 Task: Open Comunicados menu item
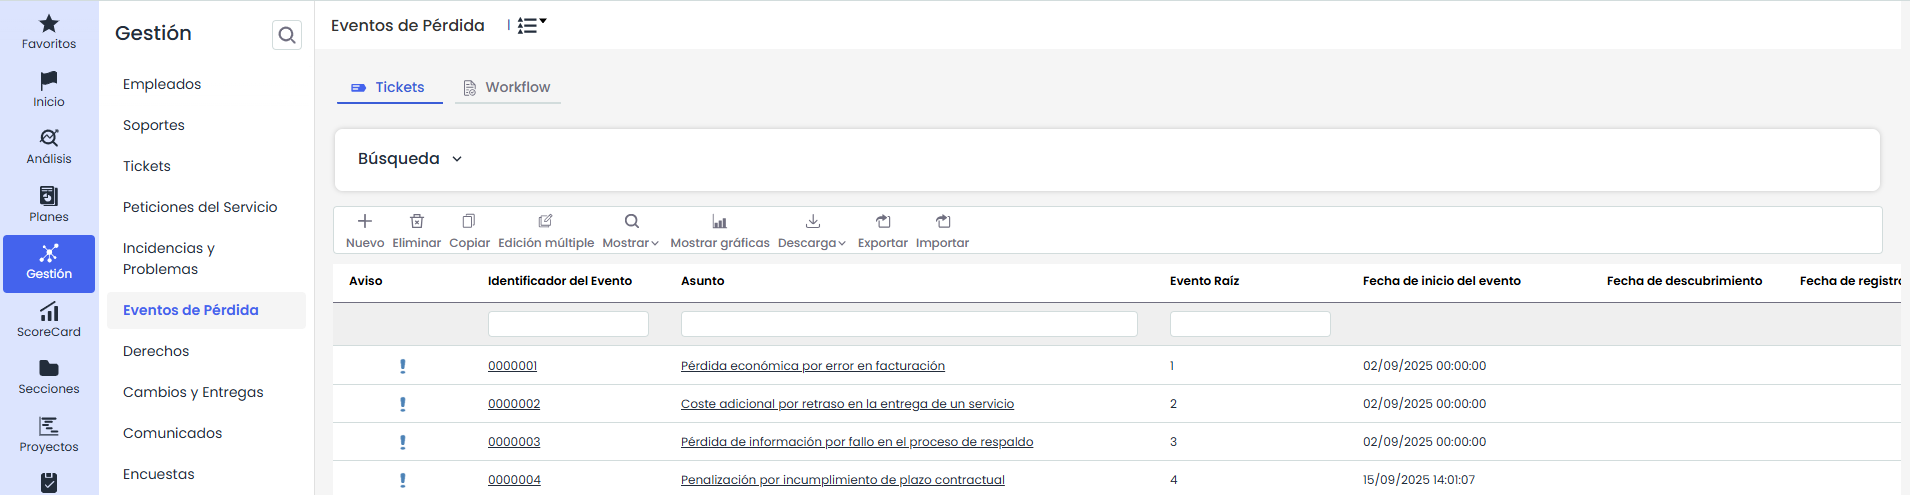[173, 433]
